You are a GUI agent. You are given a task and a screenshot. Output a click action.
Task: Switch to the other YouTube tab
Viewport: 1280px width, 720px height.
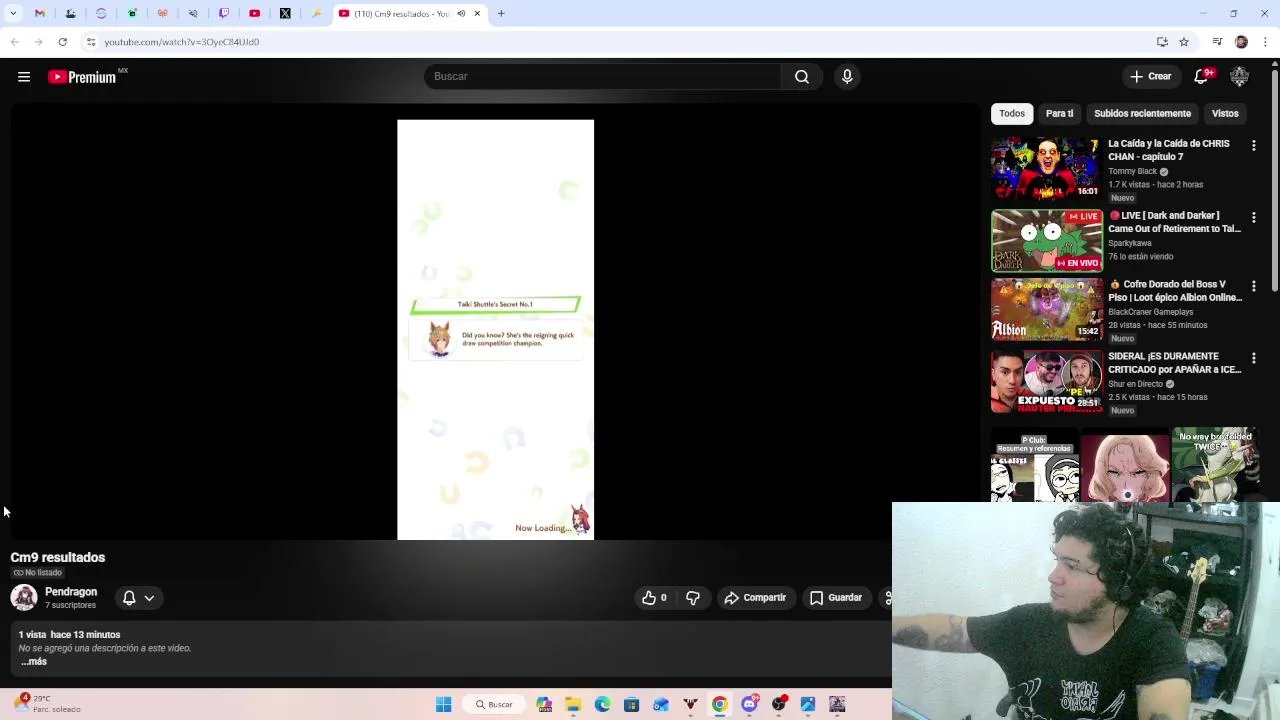pos(255,14)
